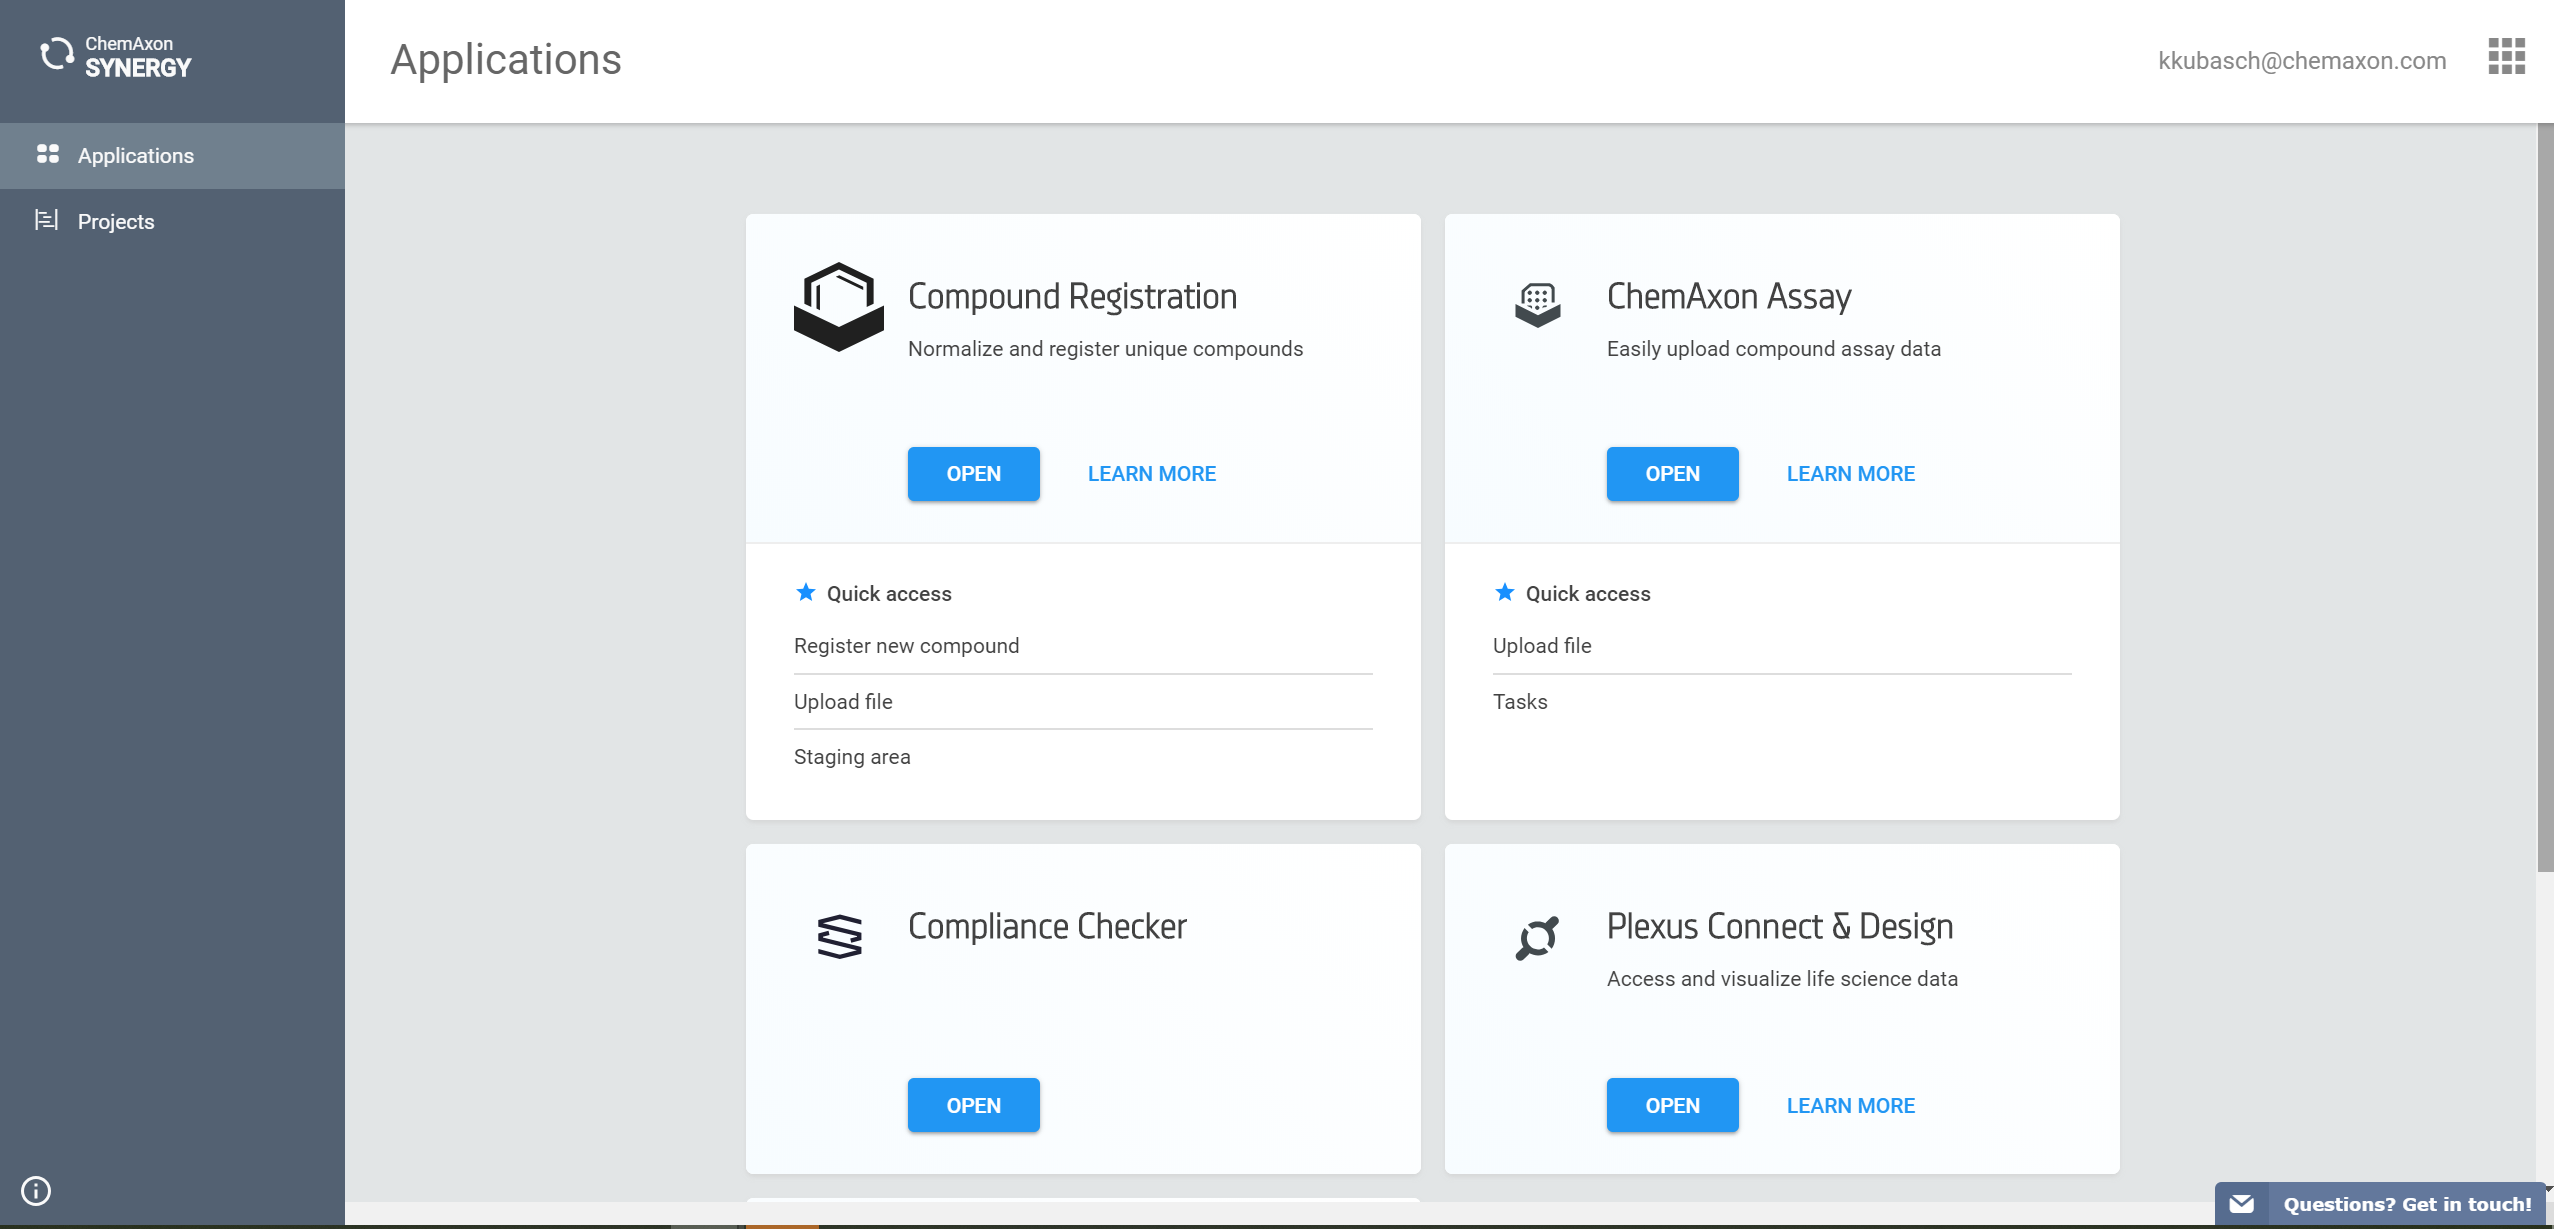This screenshot has width=2554, height=1229.
Task: Open Plexus Connect & Design
Action: click(x=1672, y=1105)
